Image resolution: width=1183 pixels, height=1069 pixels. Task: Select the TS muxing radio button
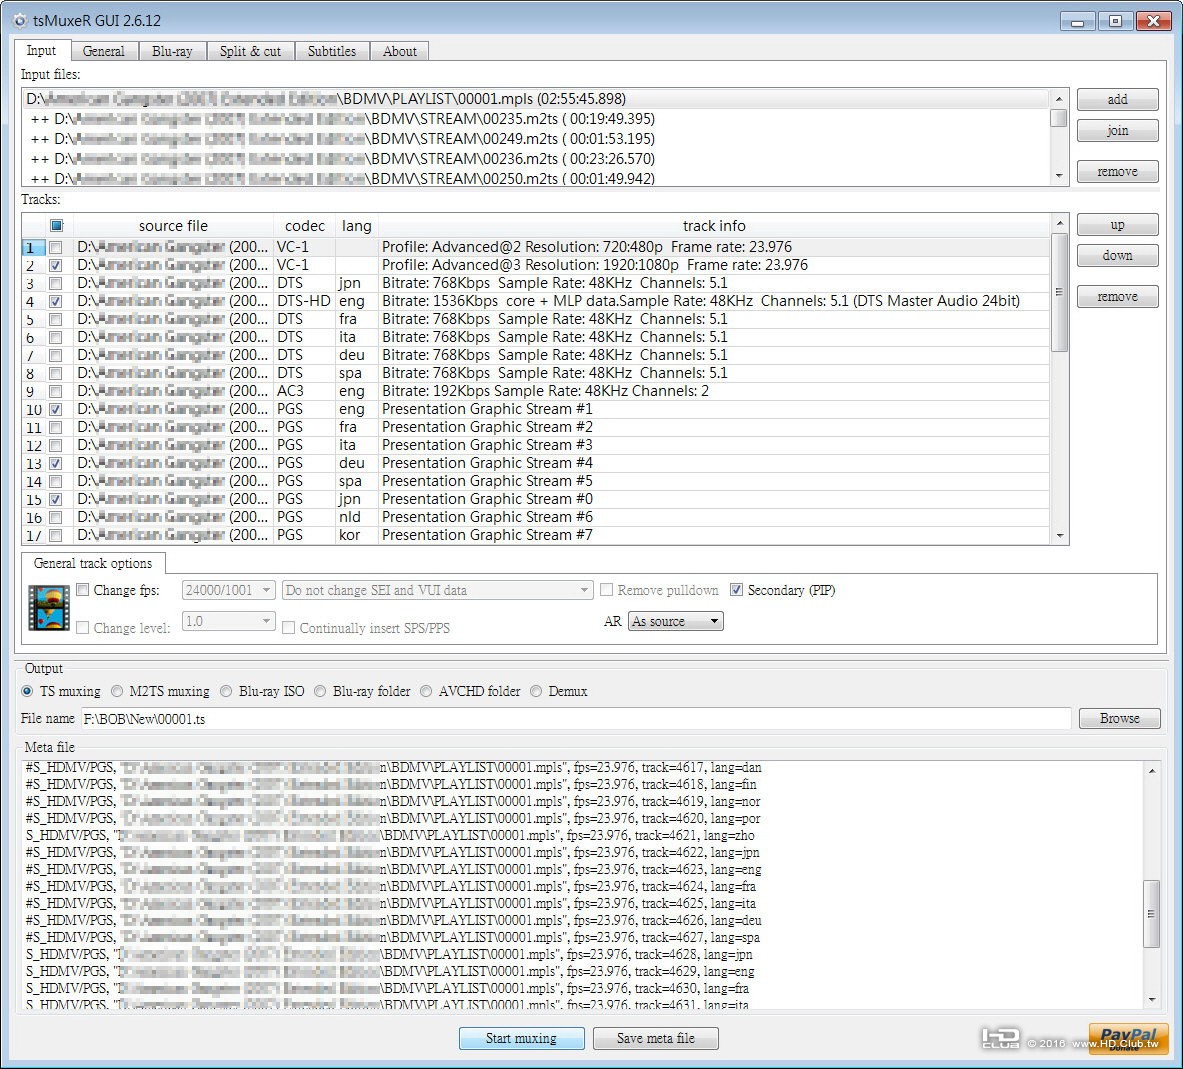27,691
